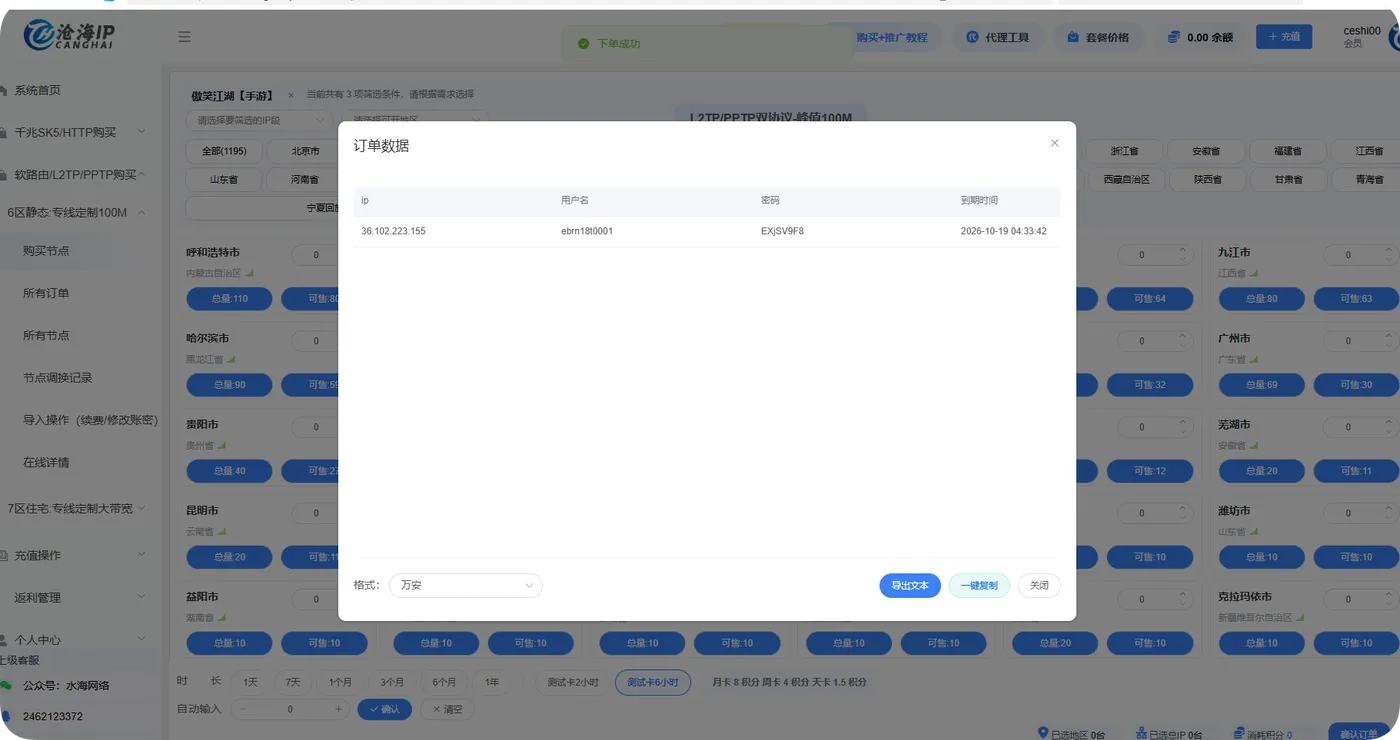1400x740 pixels.
Task: Open 导入操作 (续费/修改账密) in sidebar
Action: click(90, 420)
